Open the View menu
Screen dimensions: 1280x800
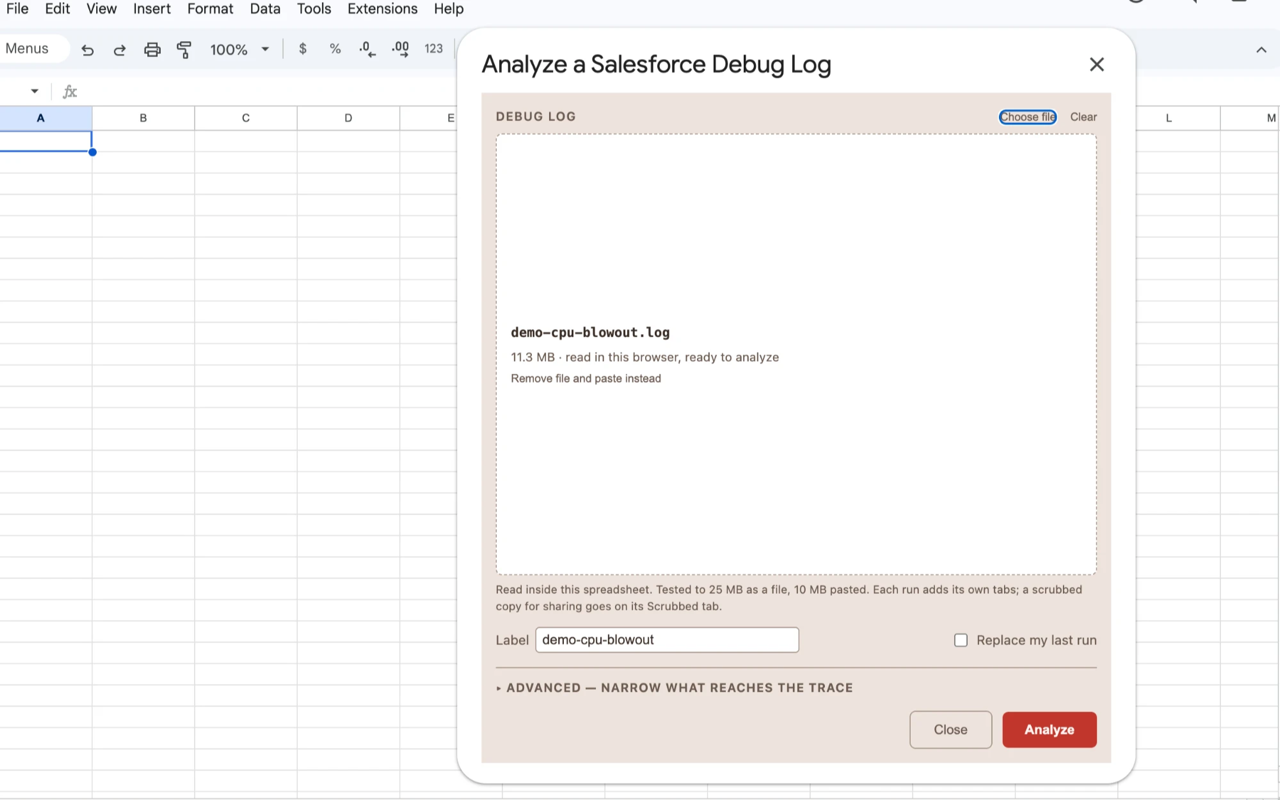point(101,9)
